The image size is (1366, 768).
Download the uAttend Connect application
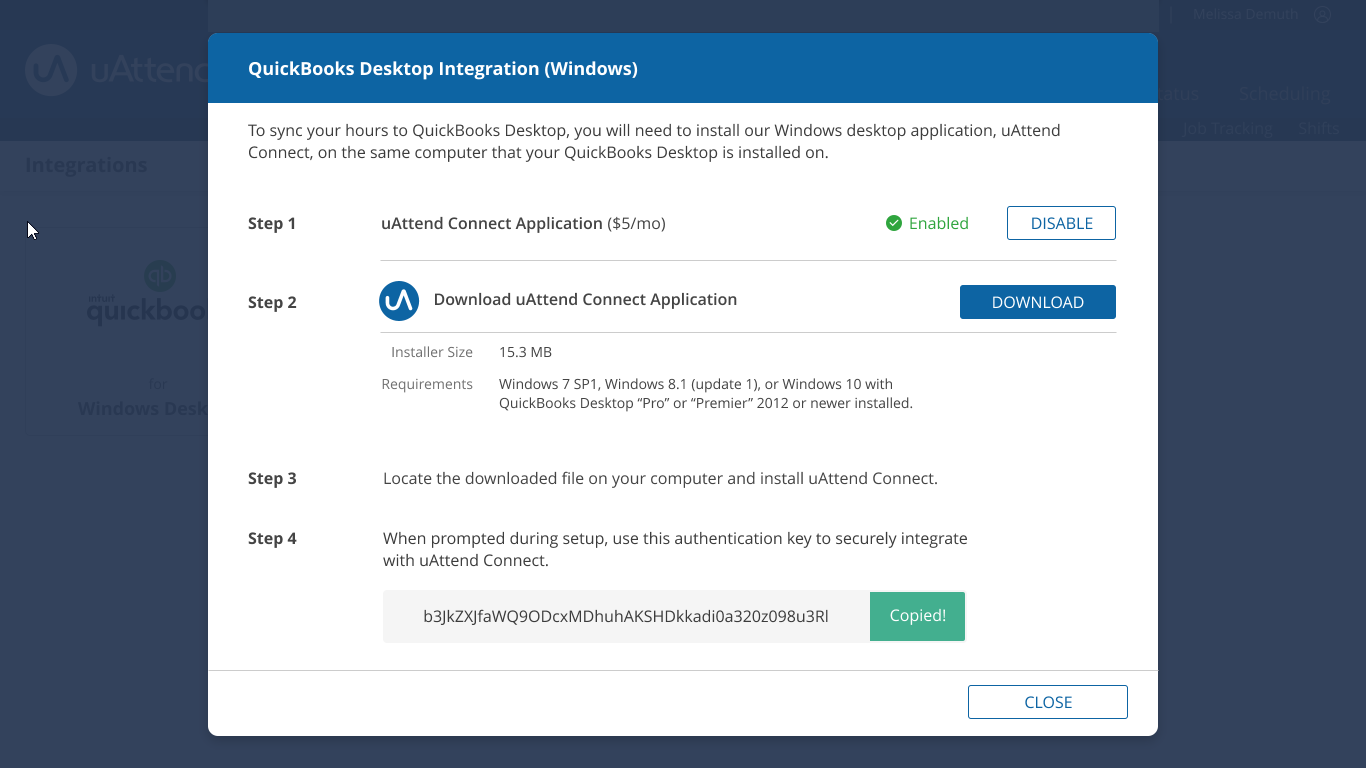pos(1037,302)
